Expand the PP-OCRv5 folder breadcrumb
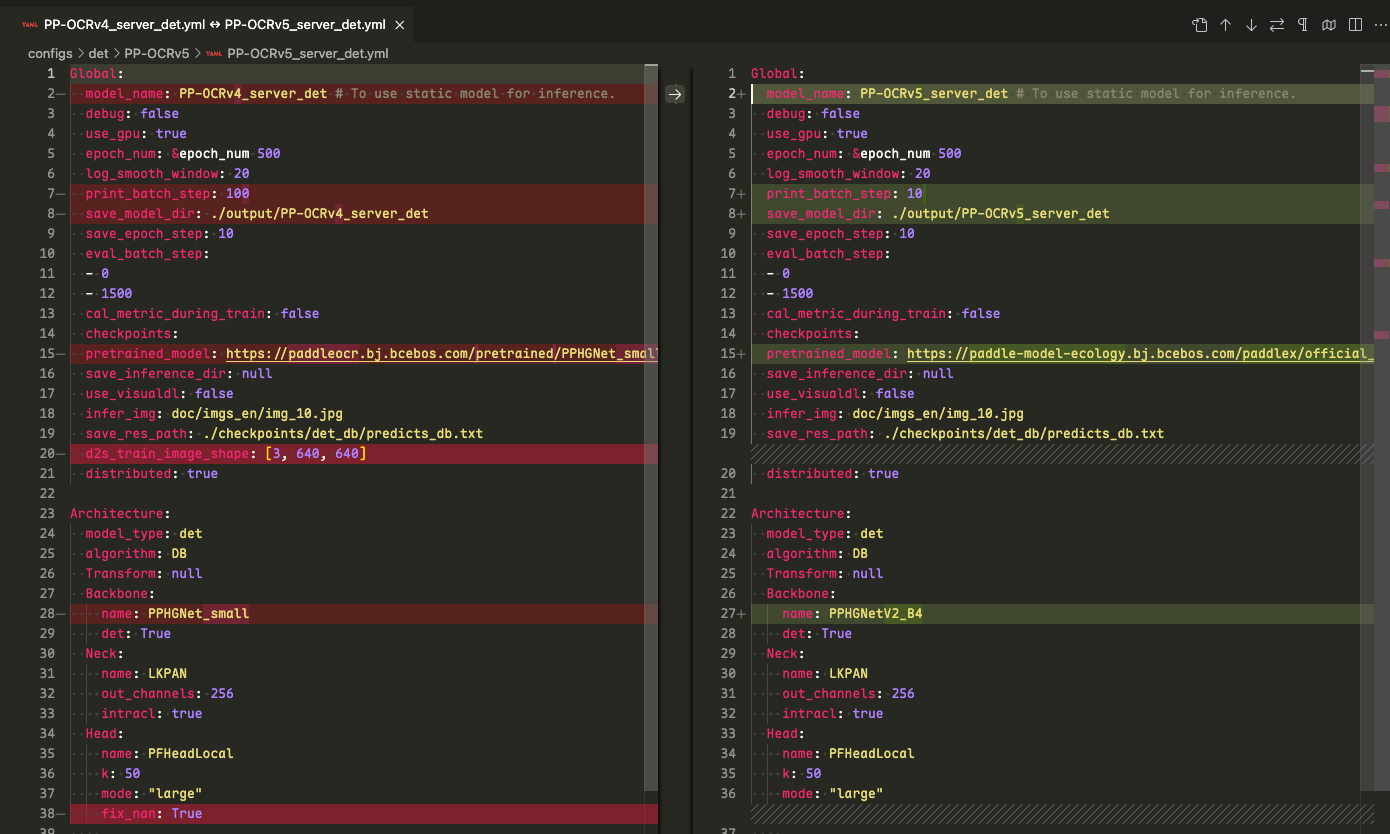The width and height of the screenshot is (1390, 834). [156, 53]
